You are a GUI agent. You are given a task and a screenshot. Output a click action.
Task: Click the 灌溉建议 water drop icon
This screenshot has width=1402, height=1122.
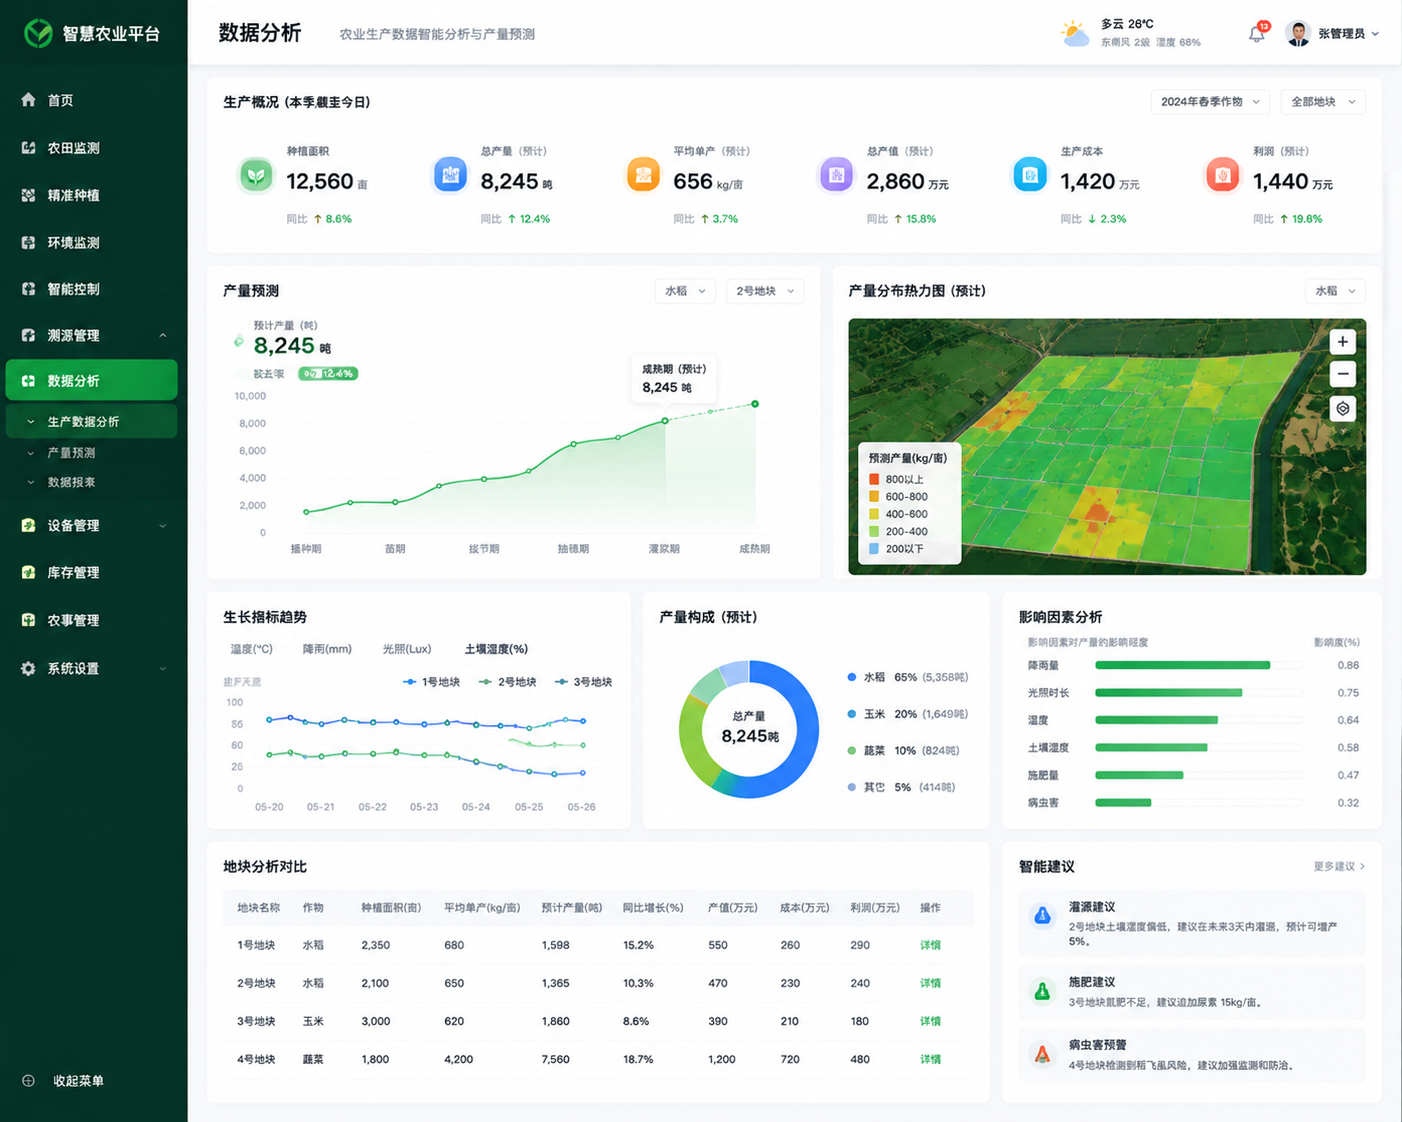1042,916
